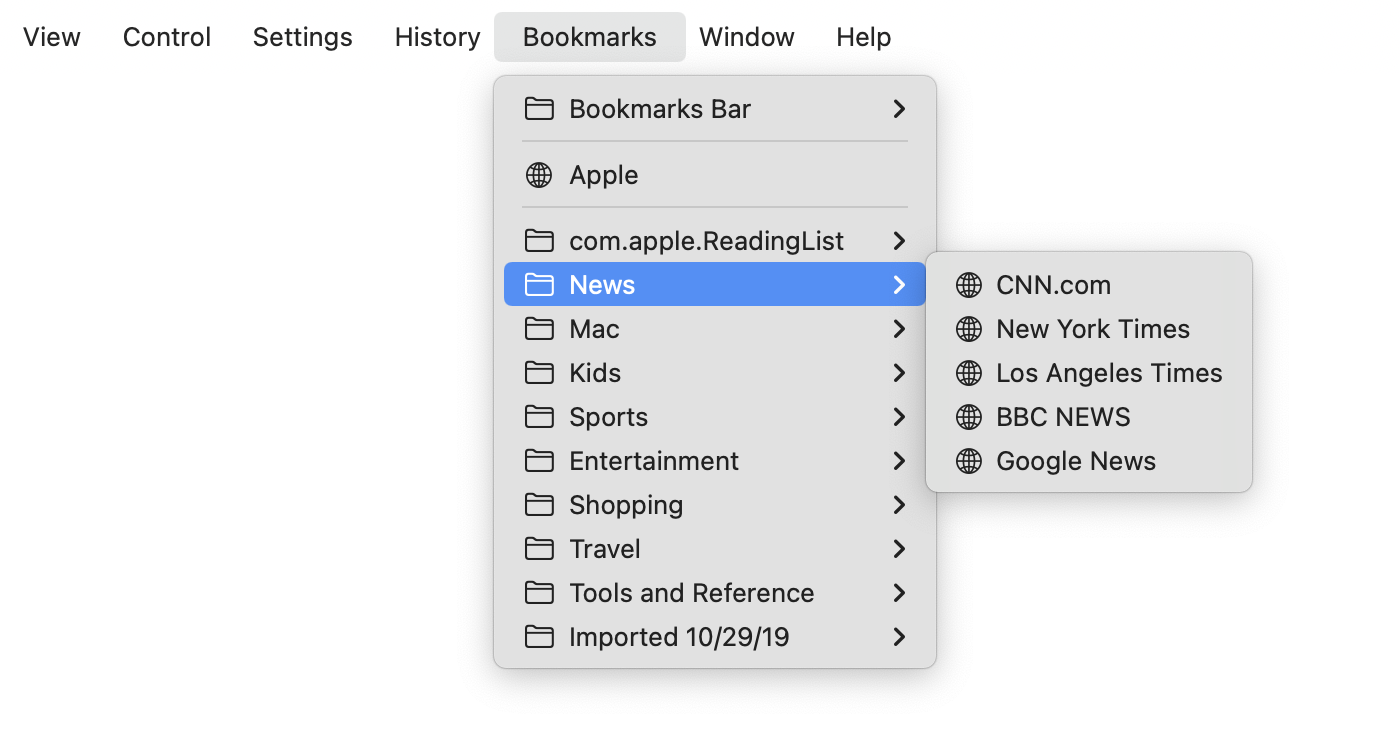Open the New York Times bookmark

pyautogui.click(x=1092, y=329)
